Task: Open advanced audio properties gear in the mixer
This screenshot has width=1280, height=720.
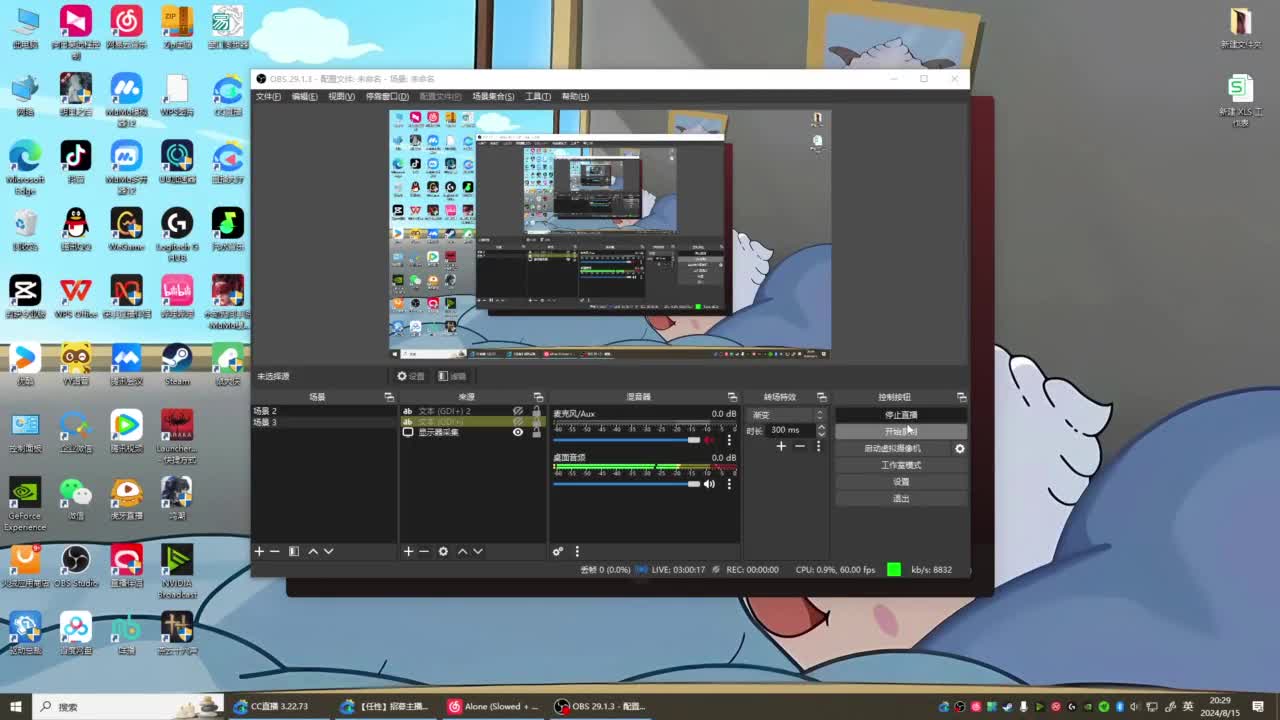Action: [x=558, y=551]
